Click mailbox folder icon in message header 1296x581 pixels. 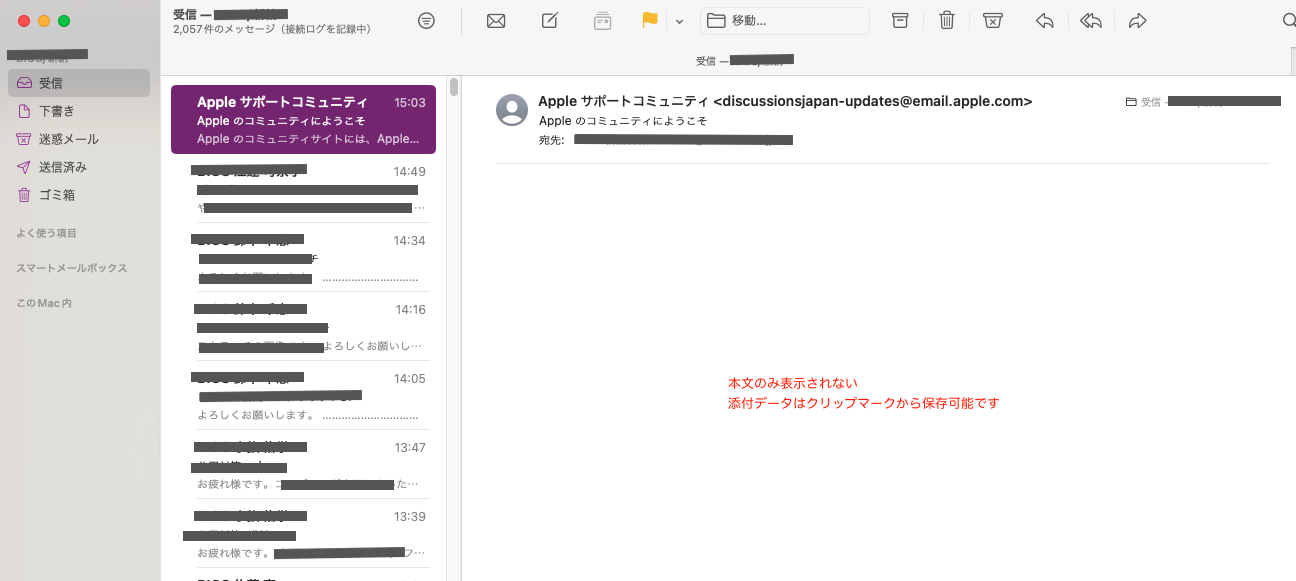tap(1131, 102)
